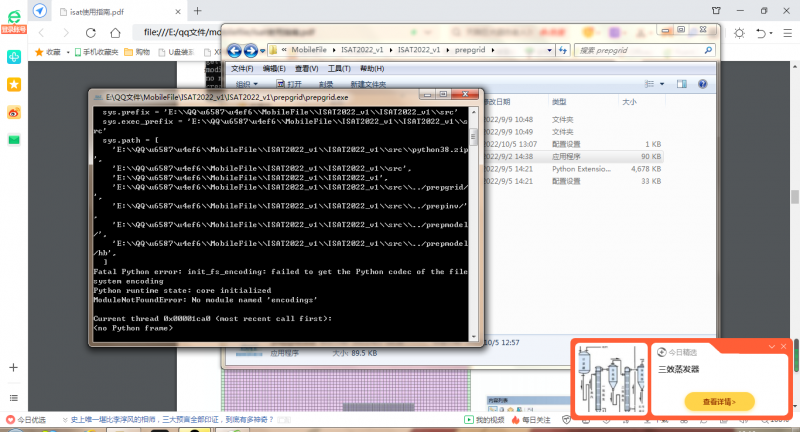Open the 文件(F) menu
This screenshot has height=432, width=800.
coord(243,68)
